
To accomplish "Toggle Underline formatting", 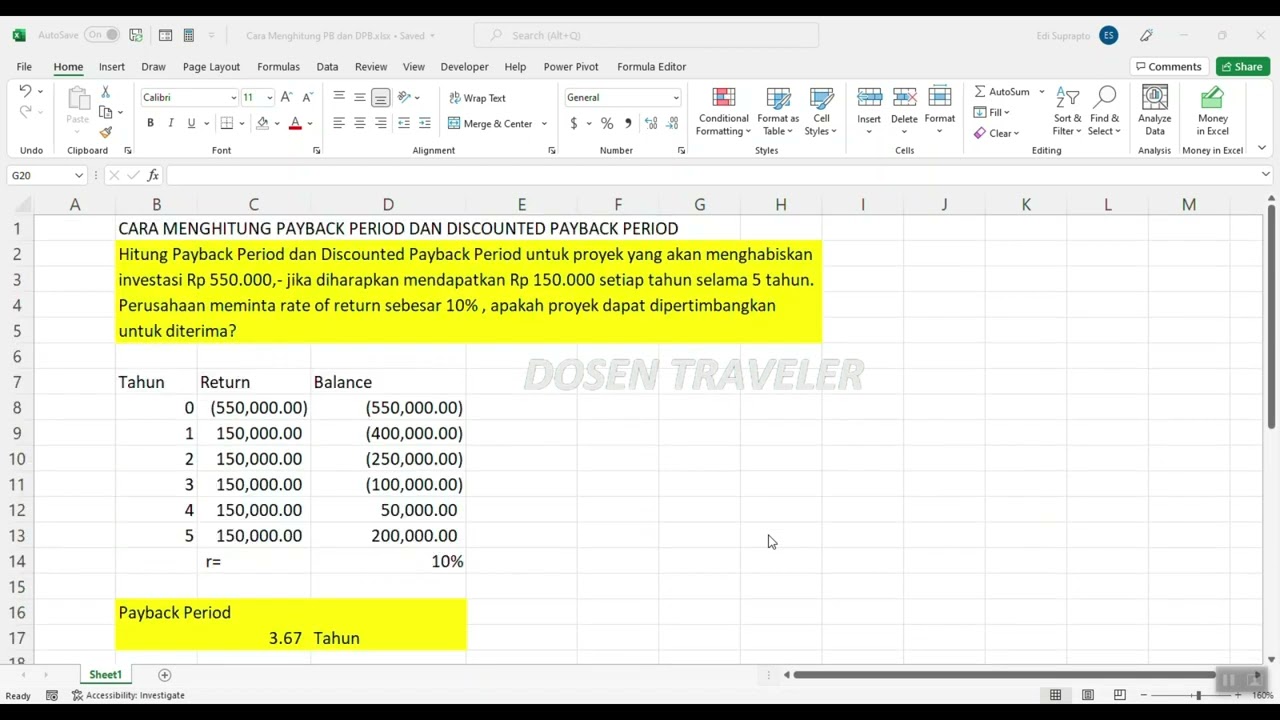I will click(191, 123).
